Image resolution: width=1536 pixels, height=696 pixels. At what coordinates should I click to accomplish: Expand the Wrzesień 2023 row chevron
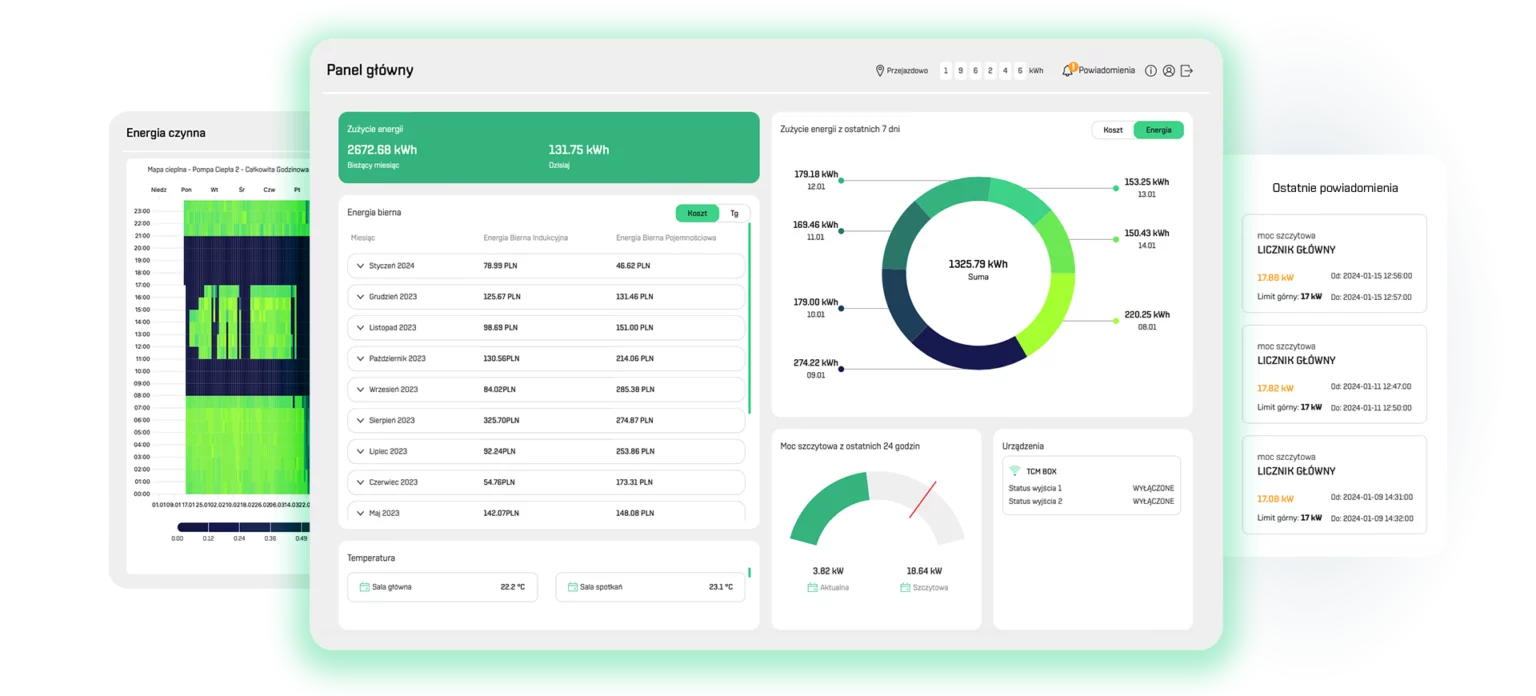360,389
